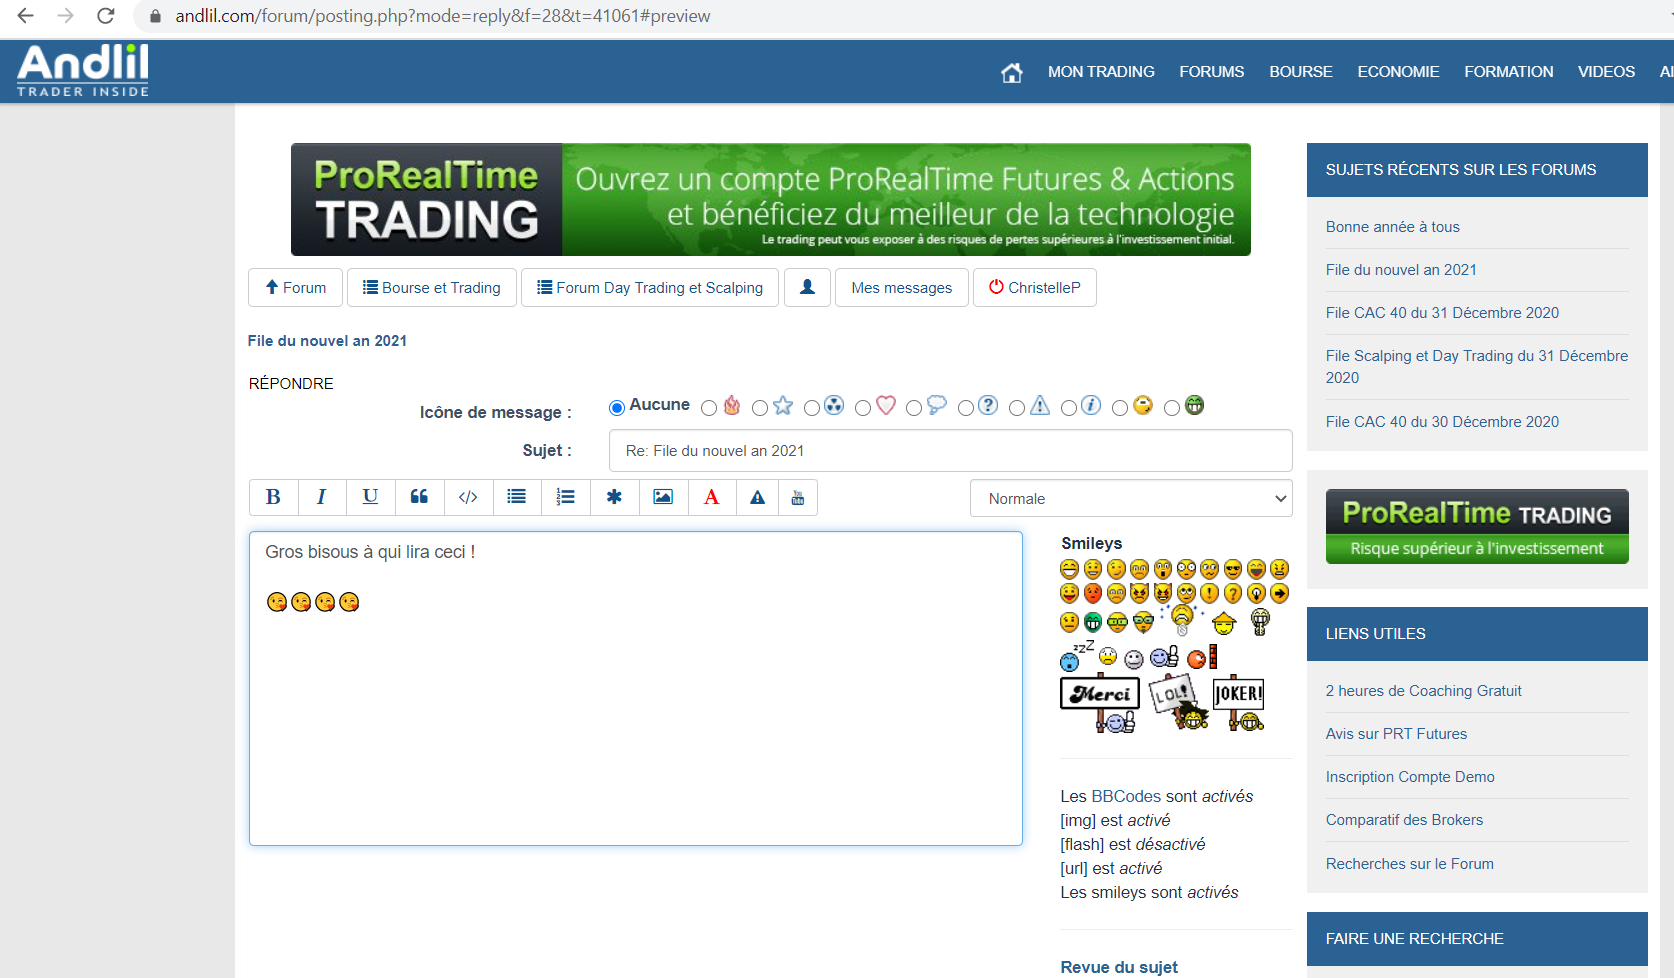This screenshot has width=1674, height=978.
Task: Insert a numbered list
Action: click(566, 497)
